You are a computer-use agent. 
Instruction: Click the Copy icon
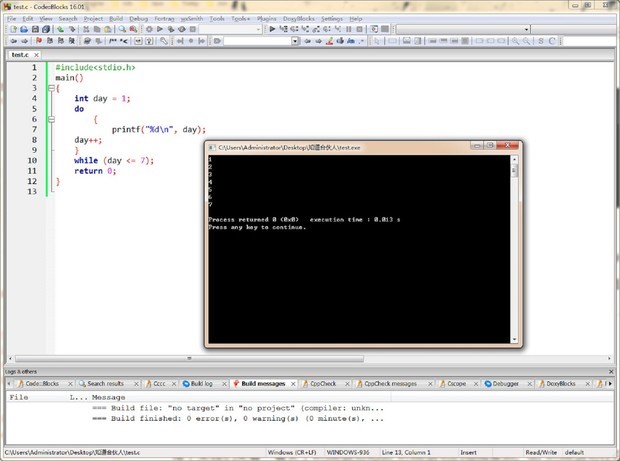click(x=97, y=29)
